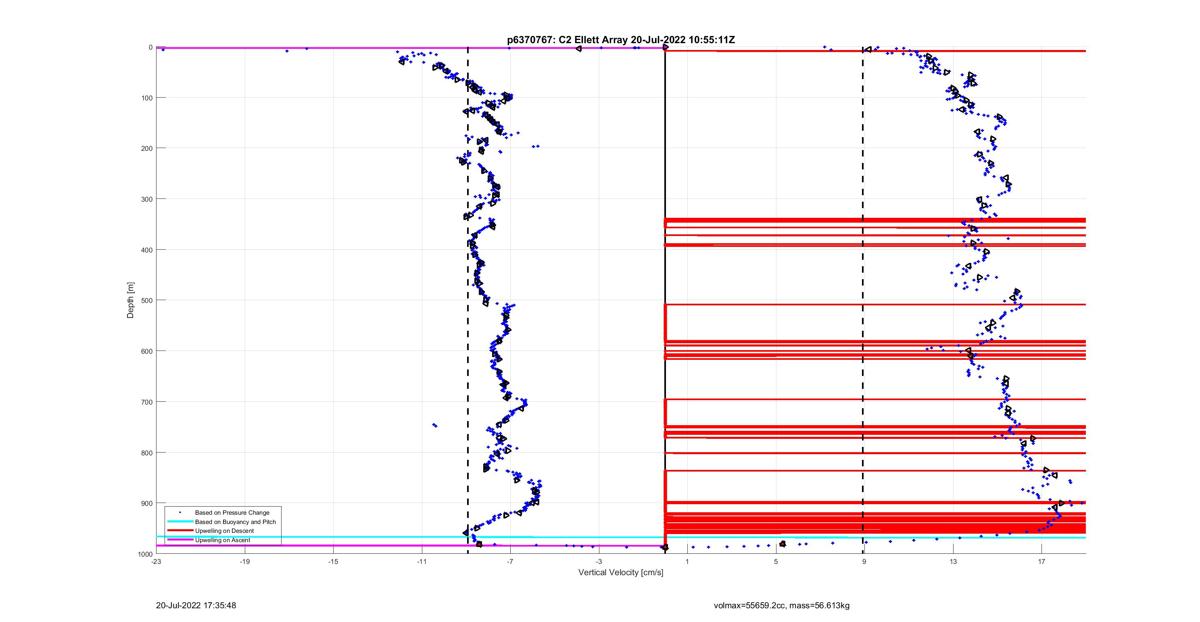Select the 'Vertical Velocity [cm/s]' x-axis label

[620, 572]
